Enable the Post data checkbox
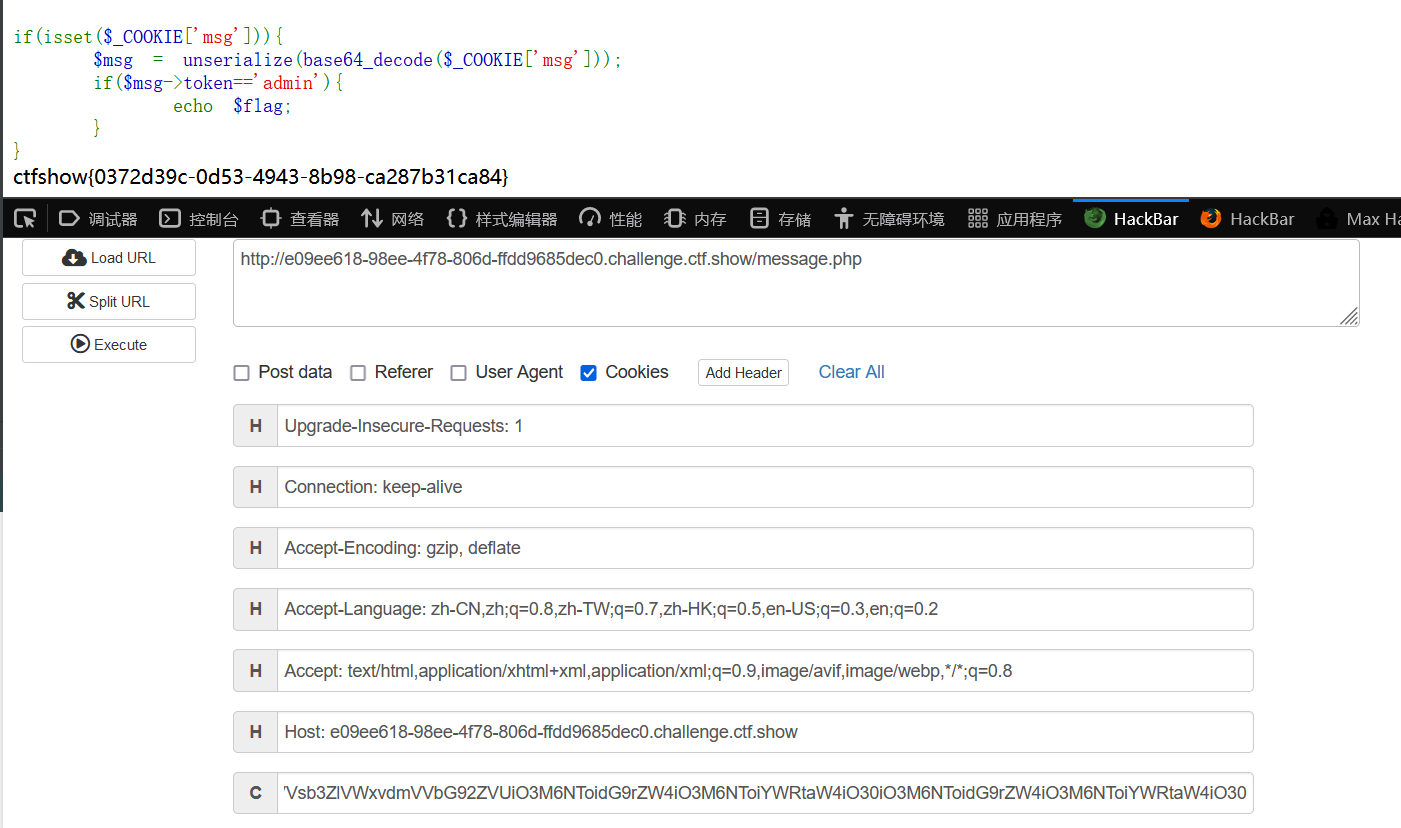This screenshot has height=828, width=1401. [x=241, y=373]
